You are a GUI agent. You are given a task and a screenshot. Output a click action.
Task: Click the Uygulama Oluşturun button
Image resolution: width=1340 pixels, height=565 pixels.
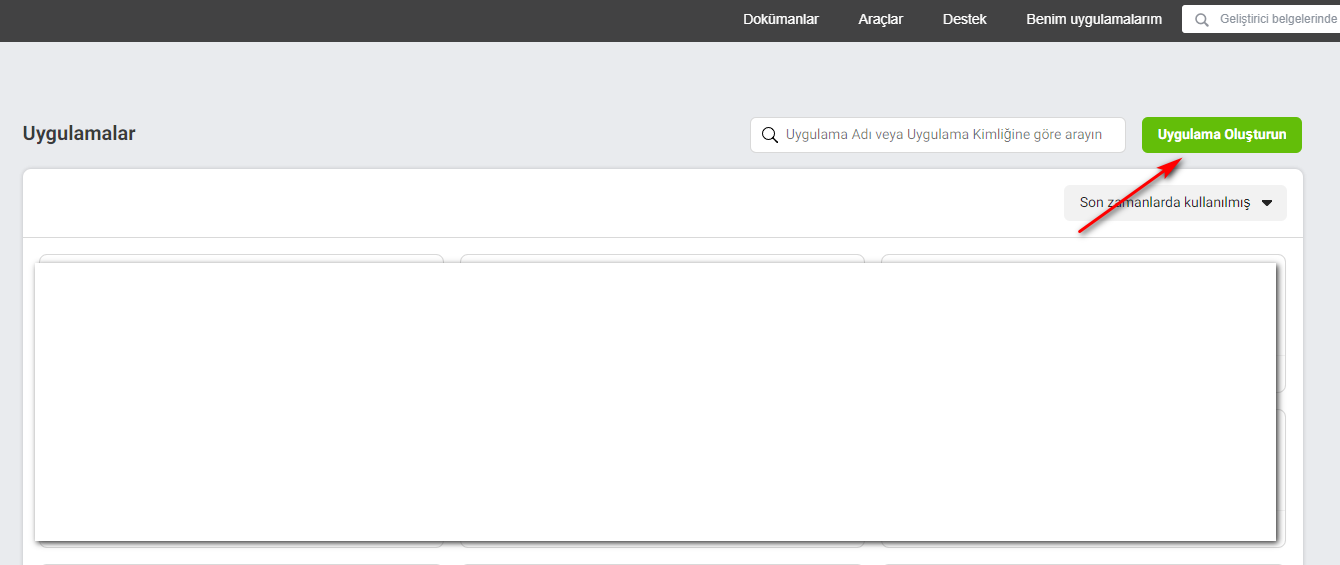click(1222, 135)
